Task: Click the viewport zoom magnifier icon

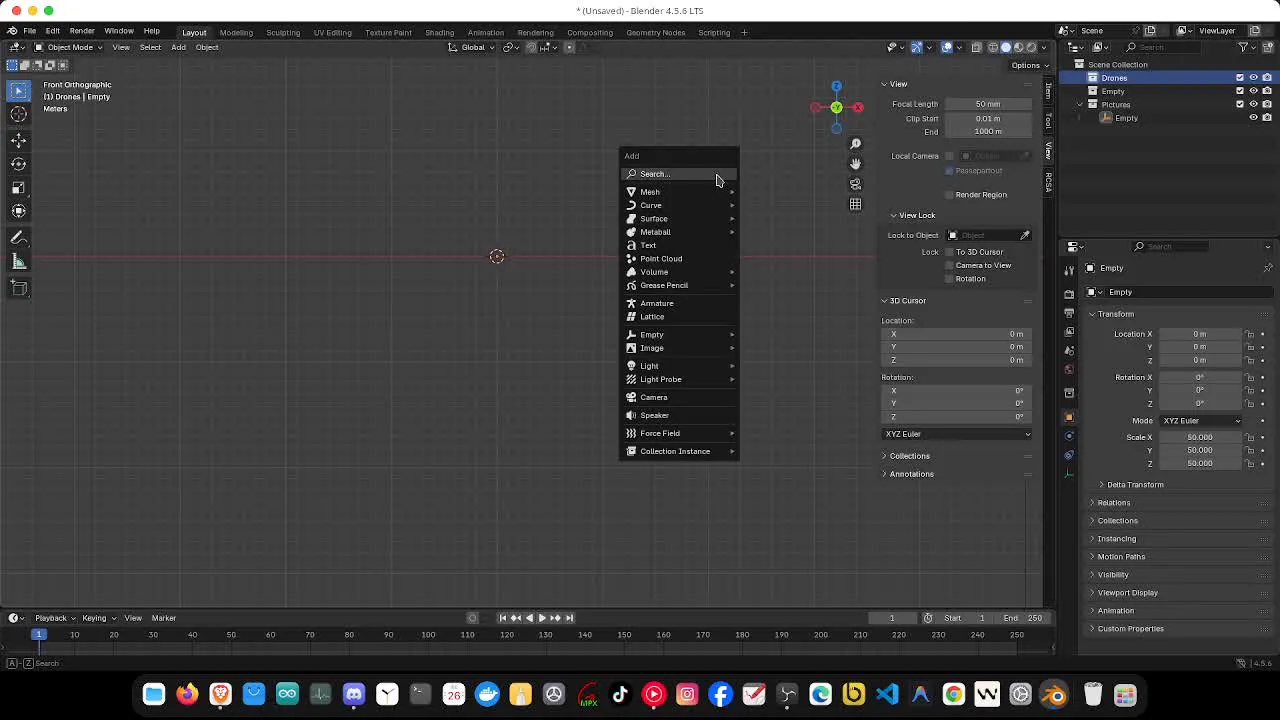Action: click(x=855, y=144)
